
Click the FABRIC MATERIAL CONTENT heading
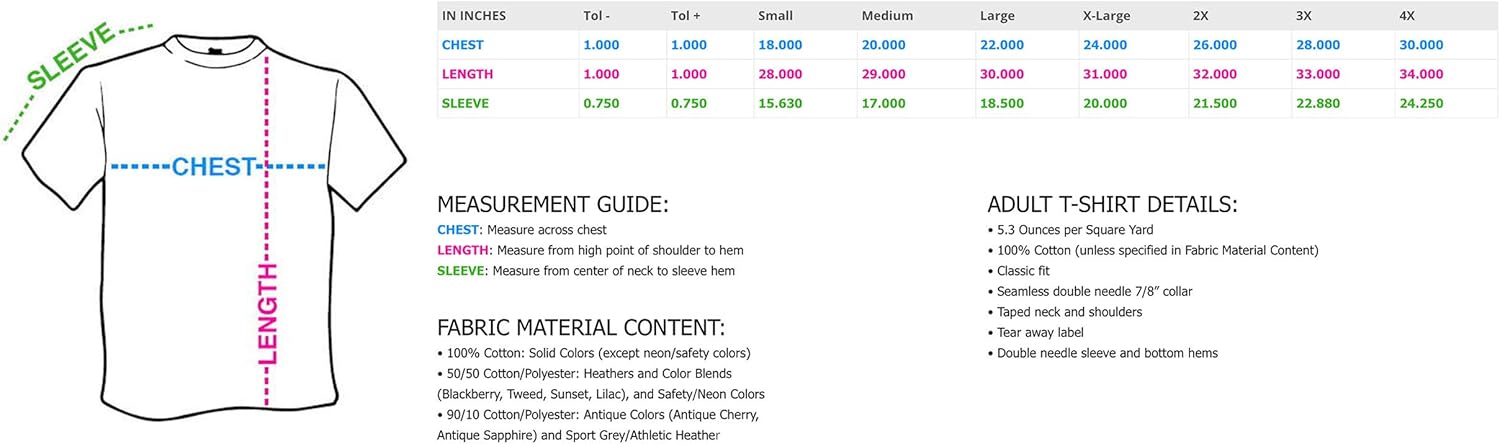tap(580, 328)
